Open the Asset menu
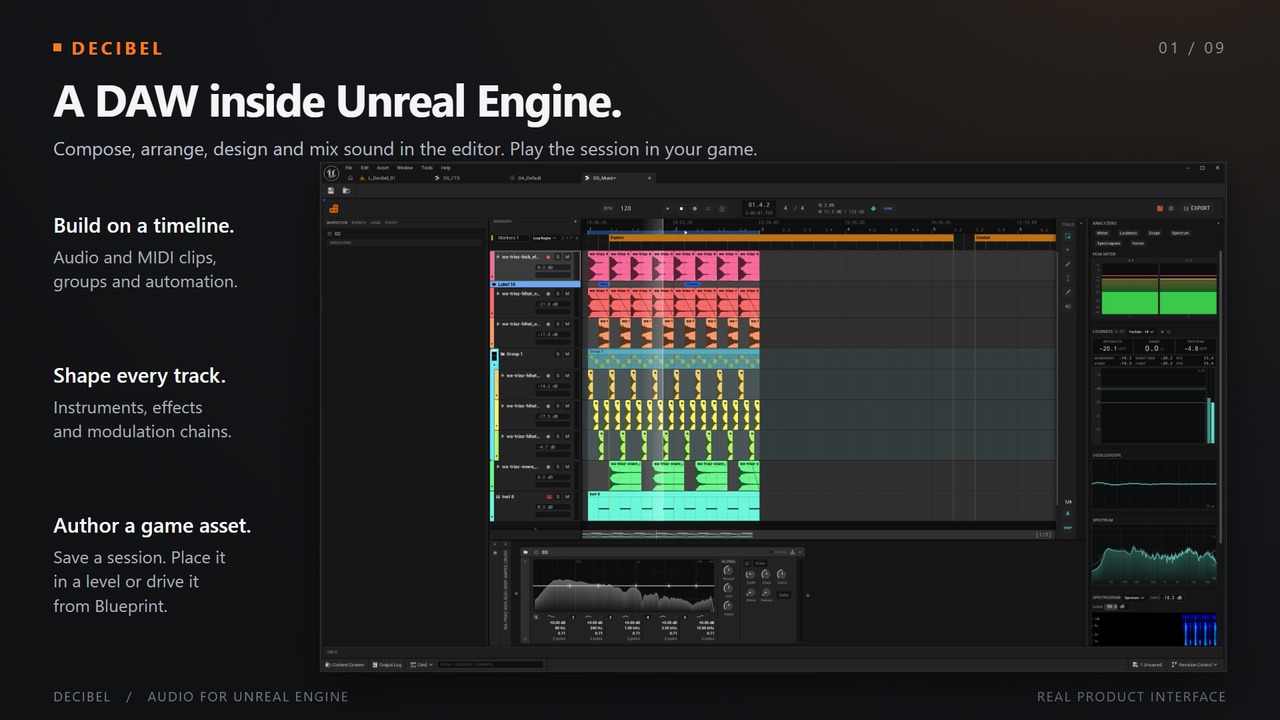This screenshot has width=1280, height=720. 382,168
